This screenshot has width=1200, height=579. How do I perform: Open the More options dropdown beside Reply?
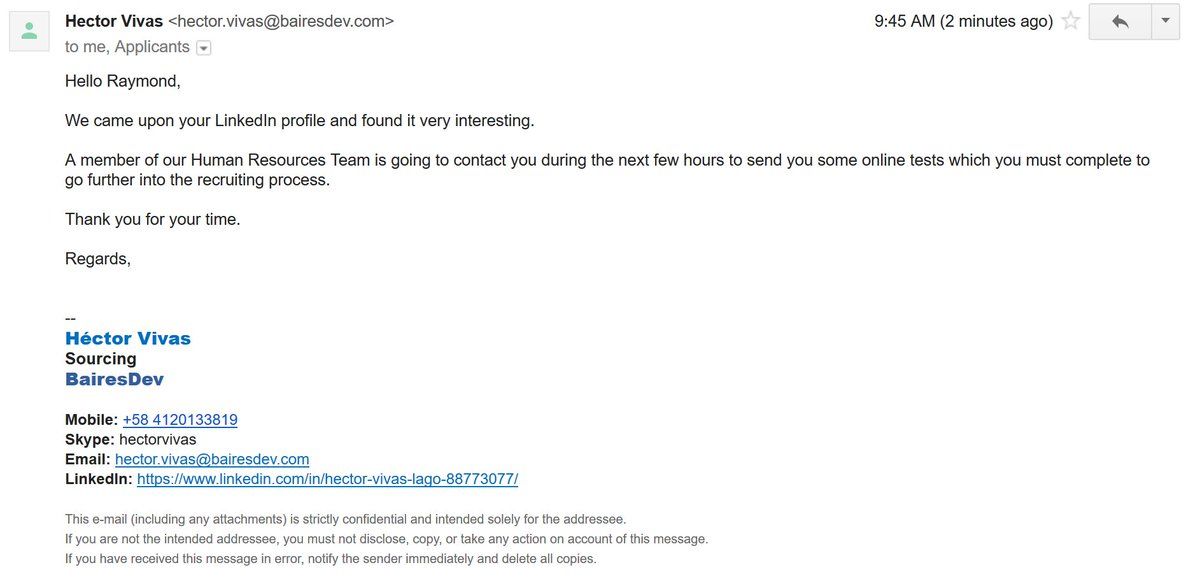1165,21
